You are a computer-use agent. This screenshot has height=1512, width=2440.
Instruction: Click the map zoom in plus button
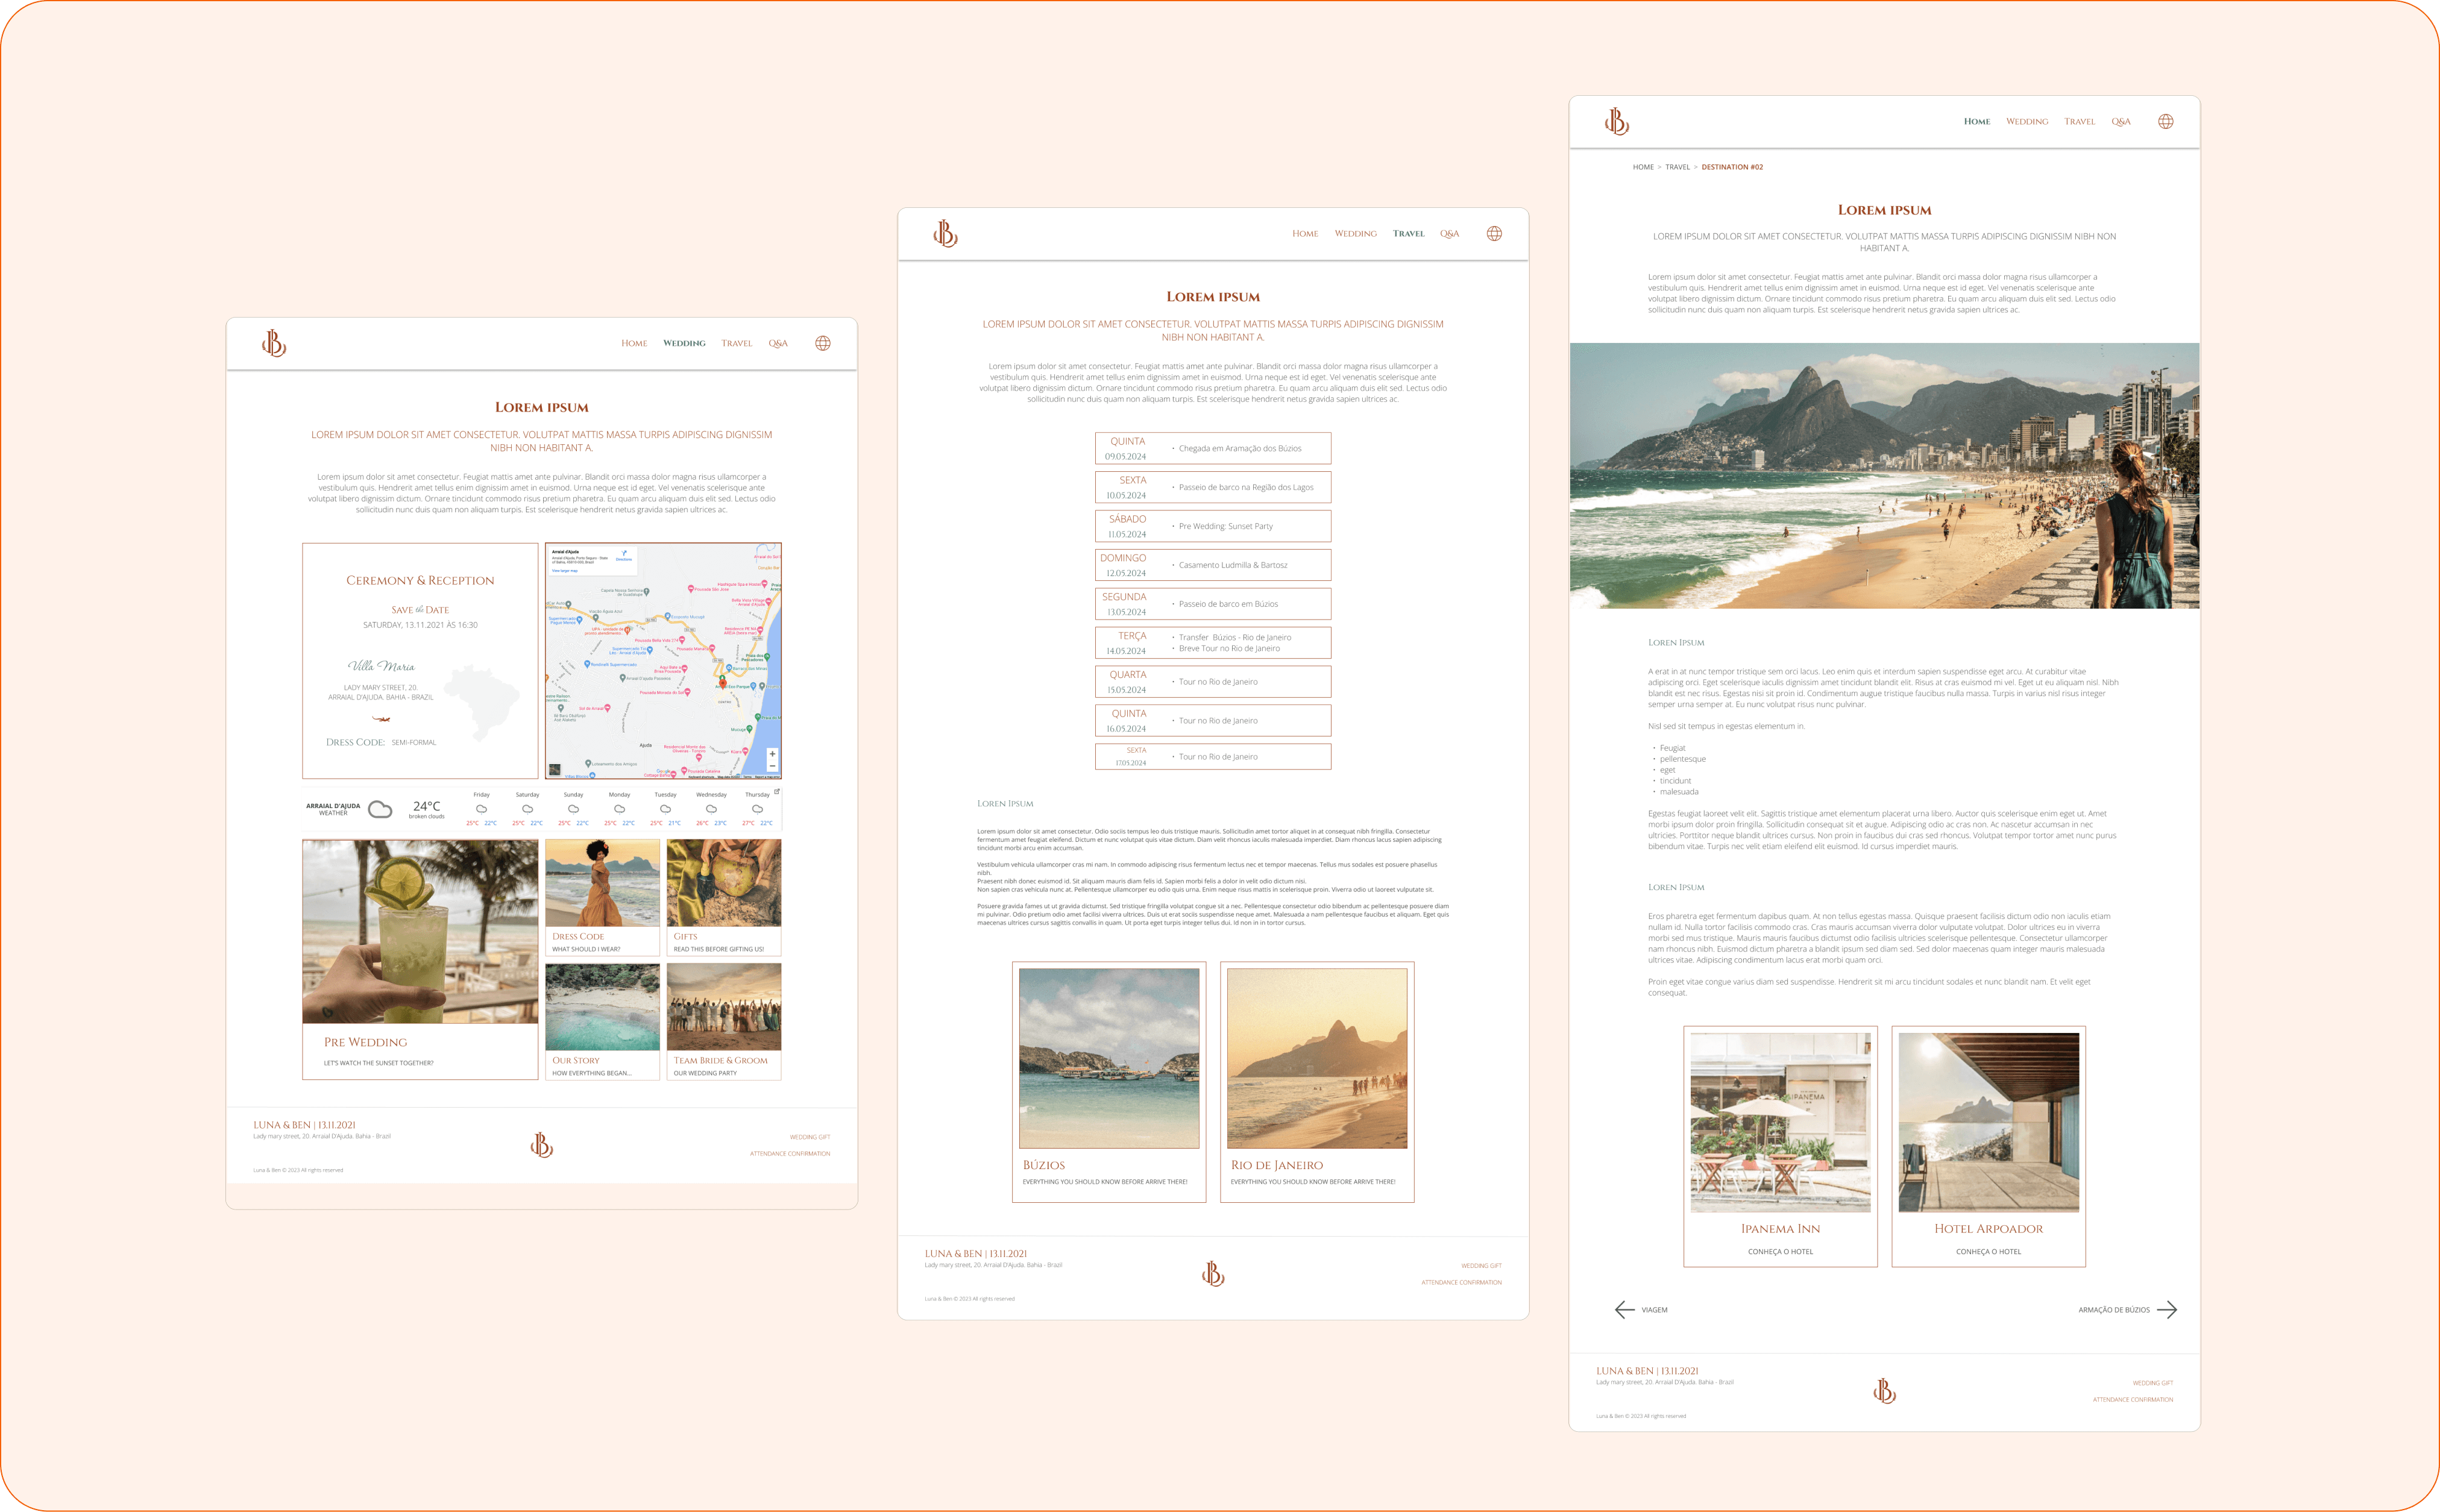coord(772,754)
